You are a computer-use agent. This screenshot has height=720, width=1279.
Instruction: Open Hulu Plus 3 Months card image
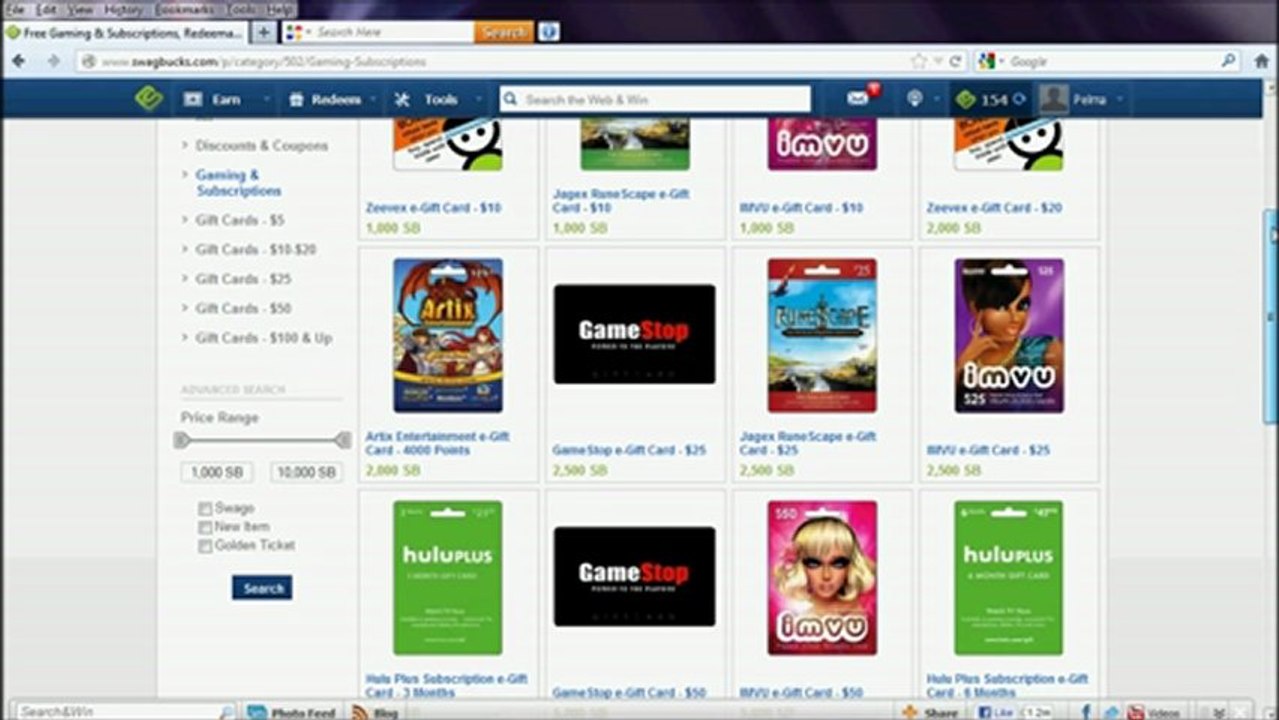pos(448,578)
